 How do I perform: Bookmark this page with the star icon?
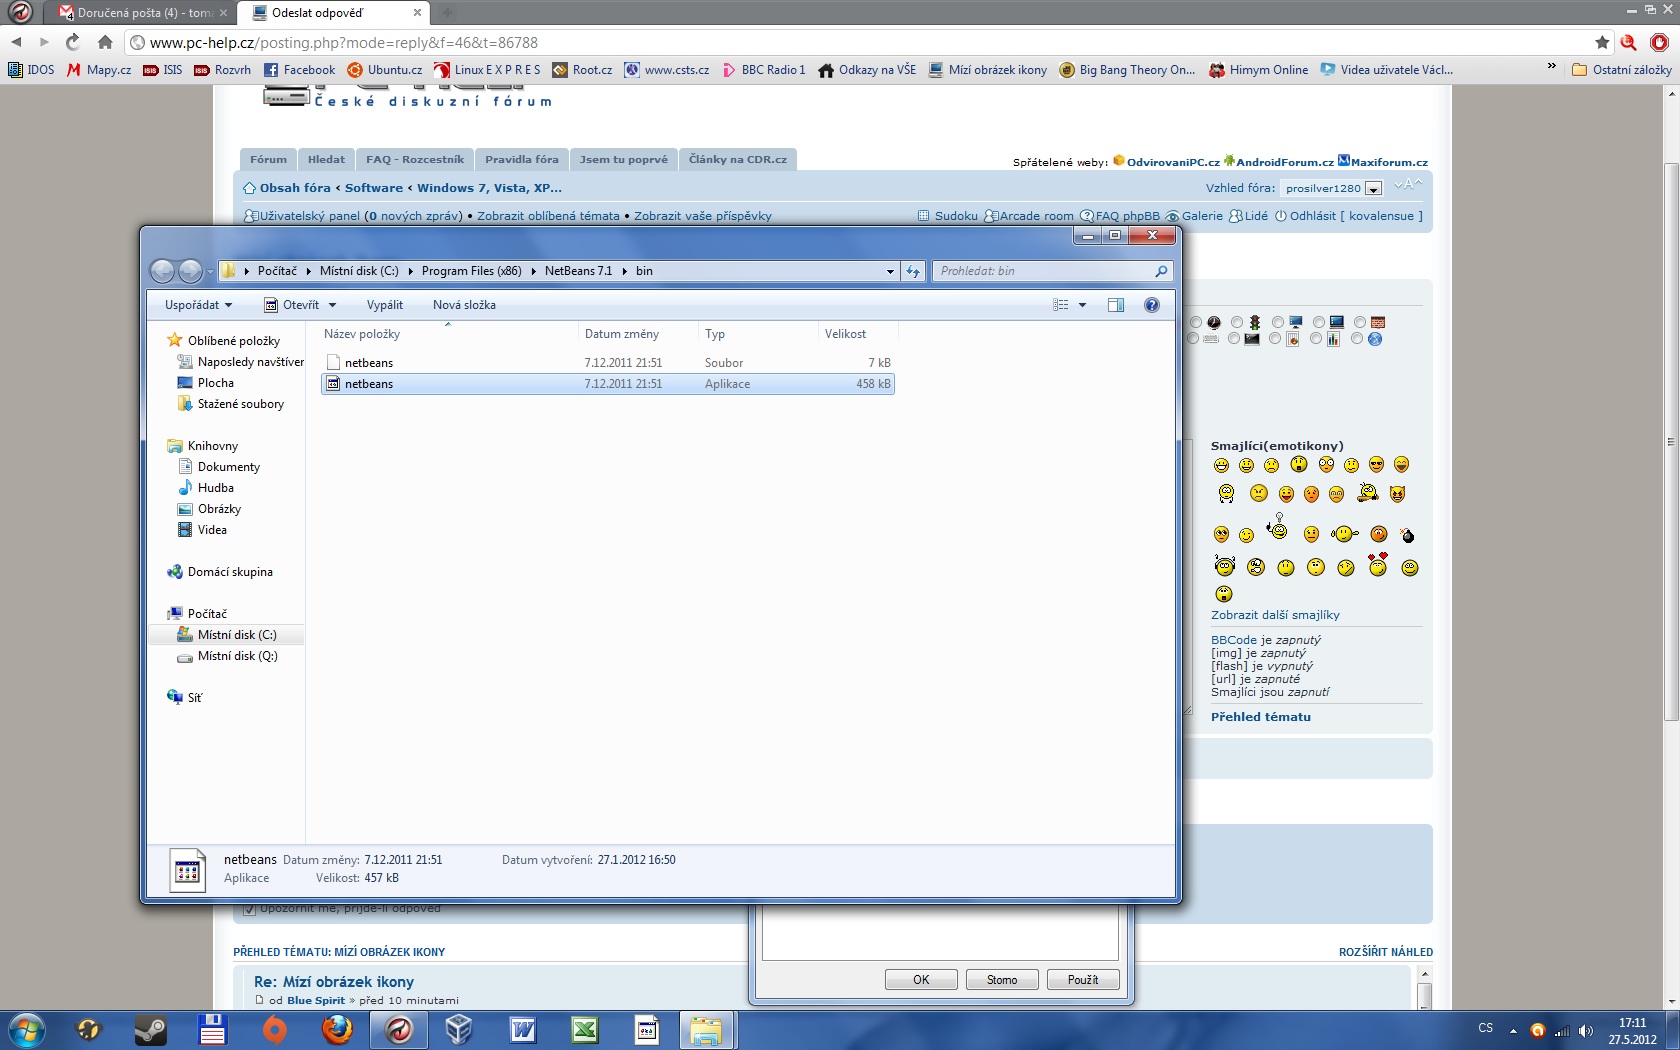pos(1602,42)
